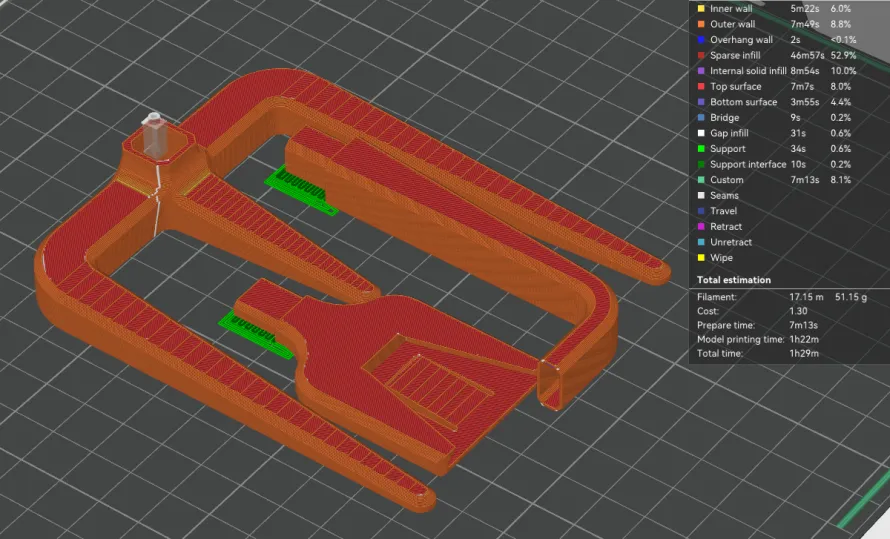890x539 pixels.
Task: Enable Retract display in the legend
Action: (x=725, y=227)
